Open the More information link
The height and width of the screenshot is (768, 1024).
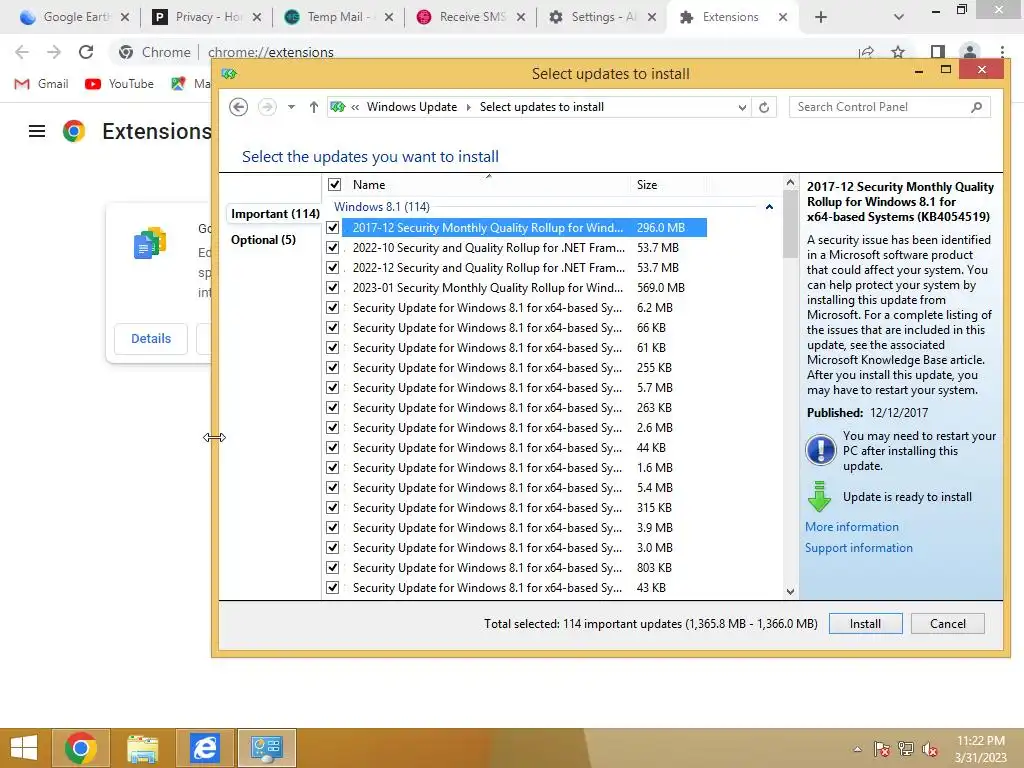tap(852, 527)
